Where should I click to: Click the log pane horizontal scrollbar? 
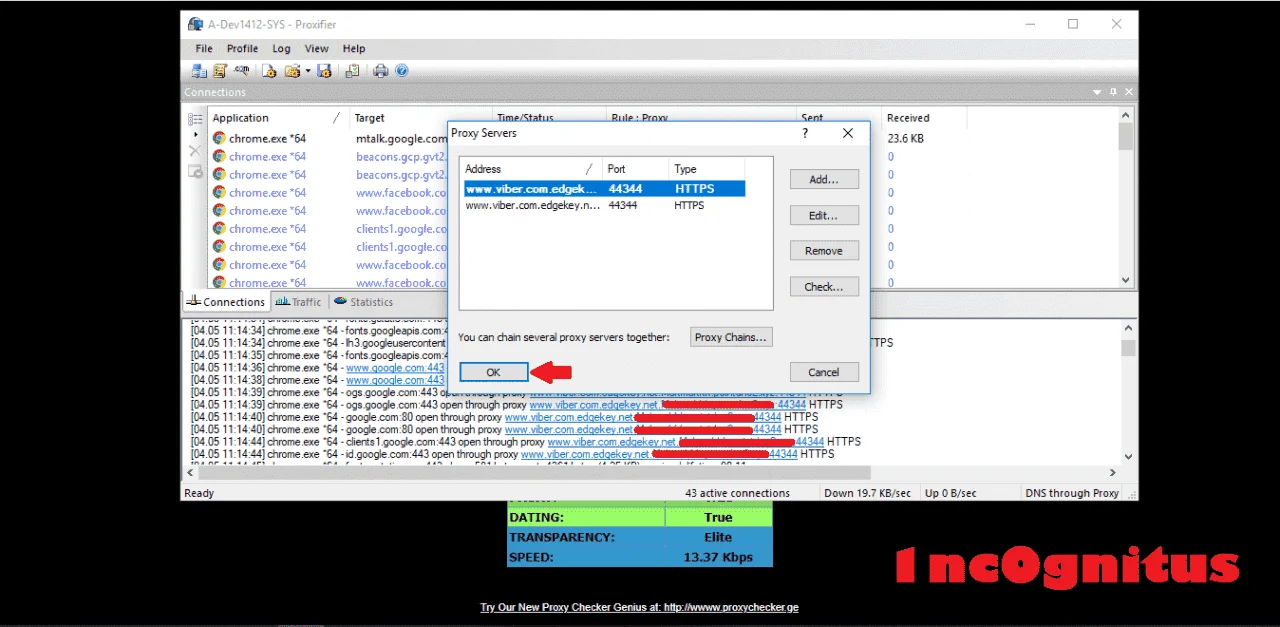[x=650, y=473]
